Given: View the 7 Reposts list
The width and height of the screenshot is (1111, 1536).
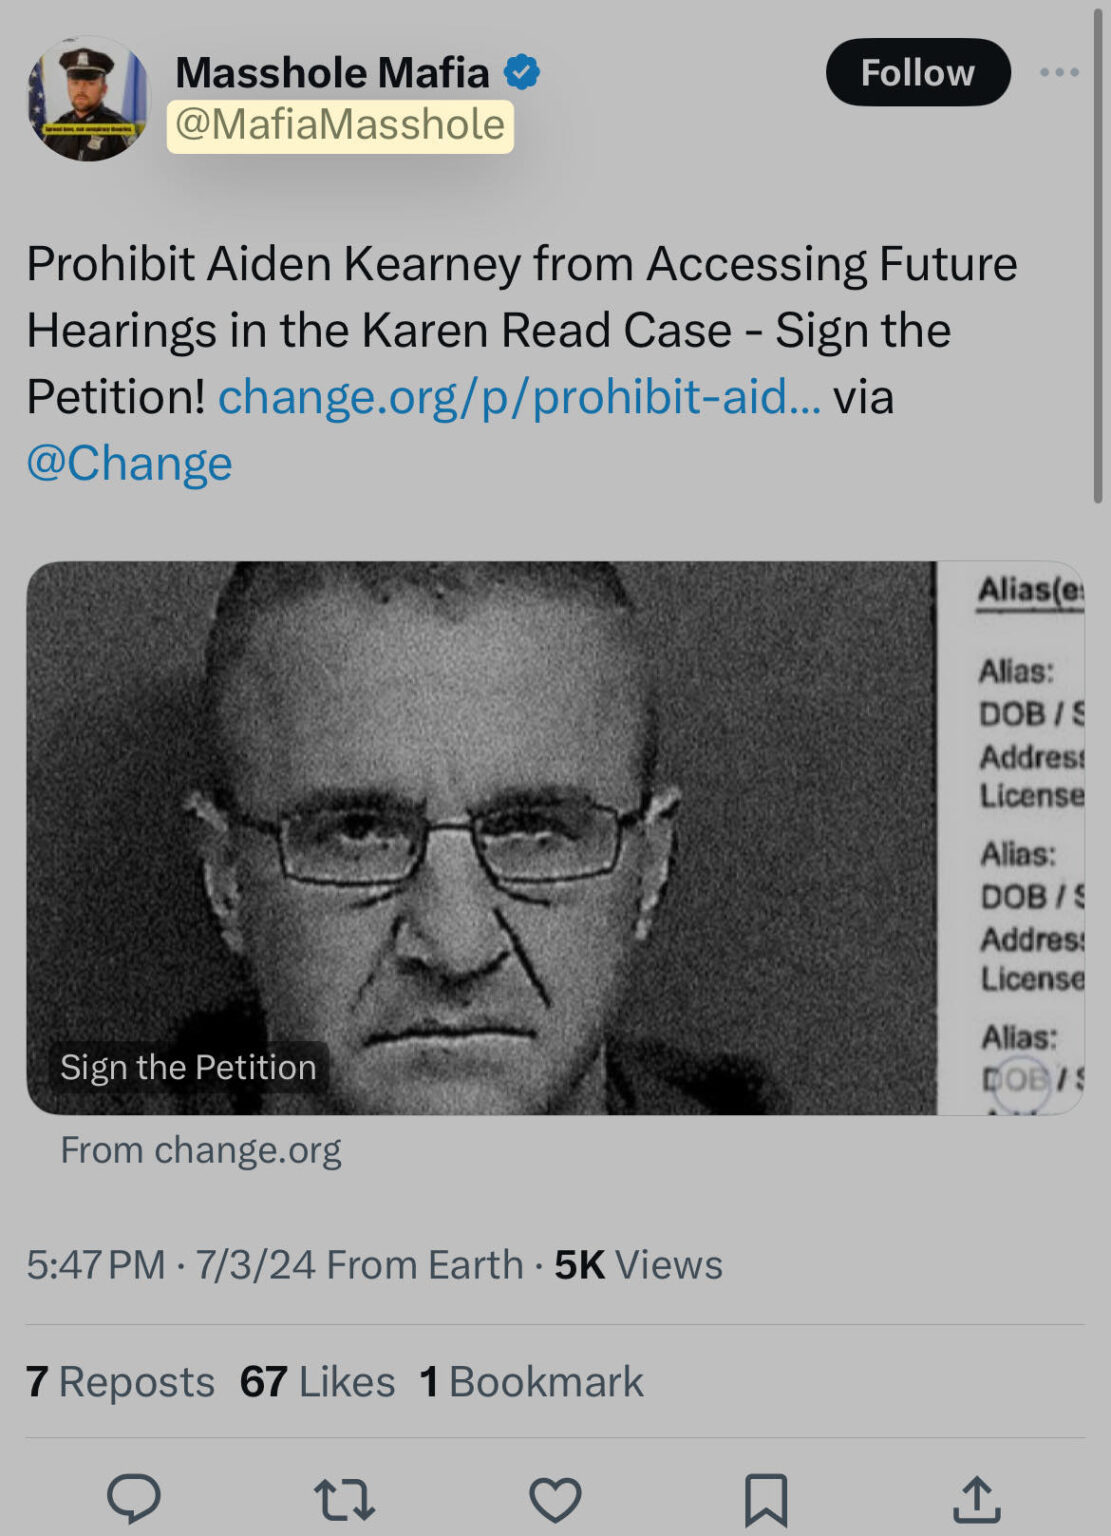Looking at the screenshot, I should [120, 1382].
